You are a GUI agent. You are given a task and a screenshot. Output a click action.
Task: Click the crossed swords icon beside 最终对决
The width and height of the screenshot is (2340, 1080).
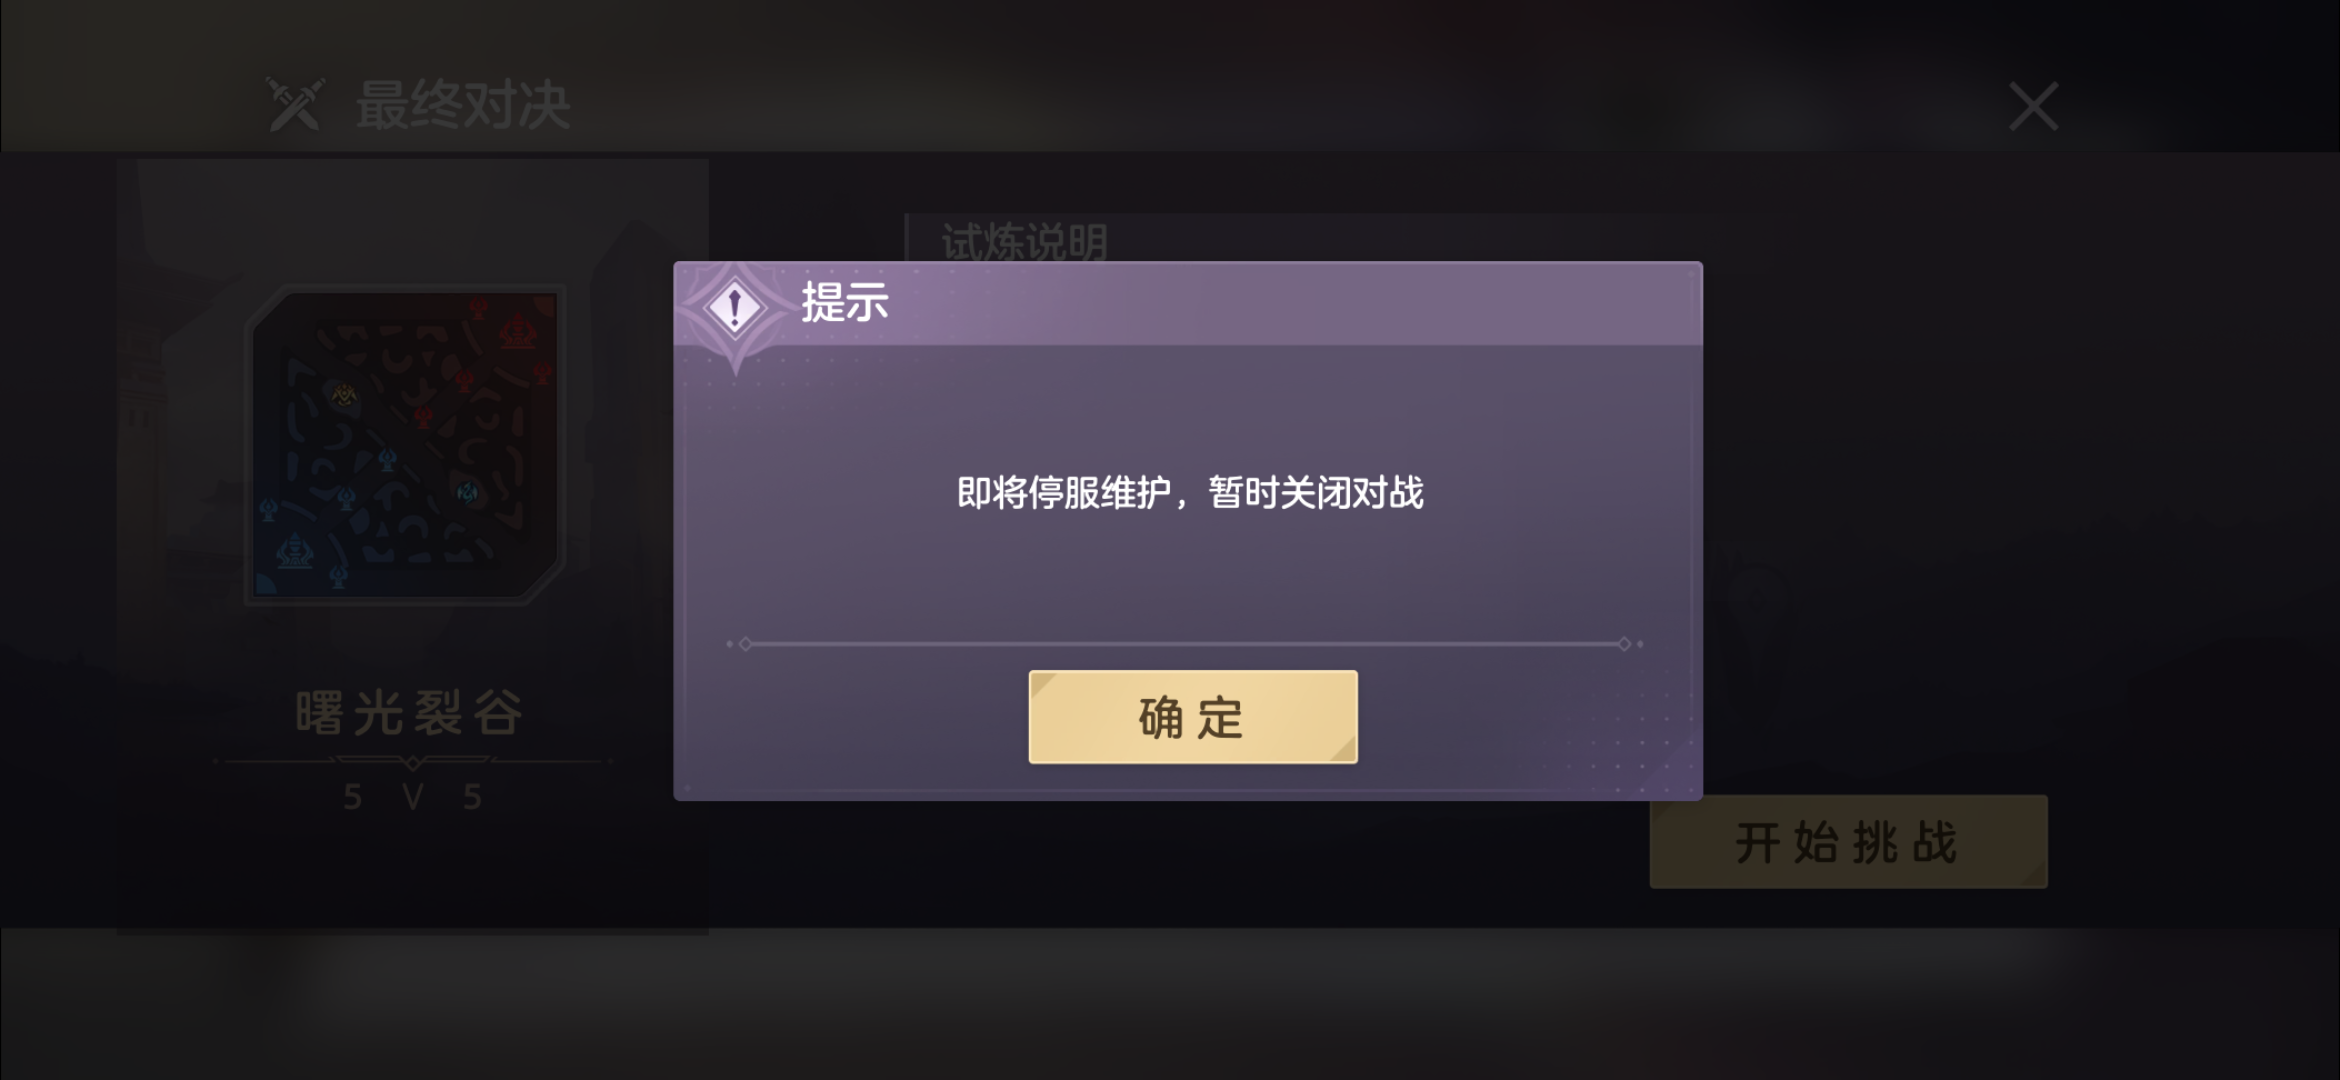click(294, 104)
